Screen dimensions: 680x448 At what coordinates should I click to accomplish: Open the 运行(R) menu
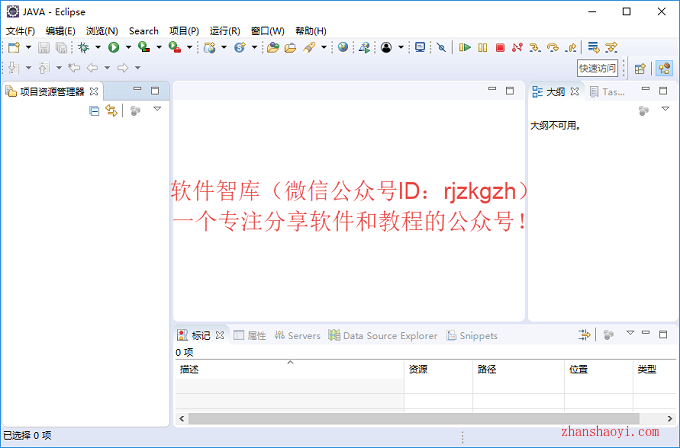(x=225, y=31)
